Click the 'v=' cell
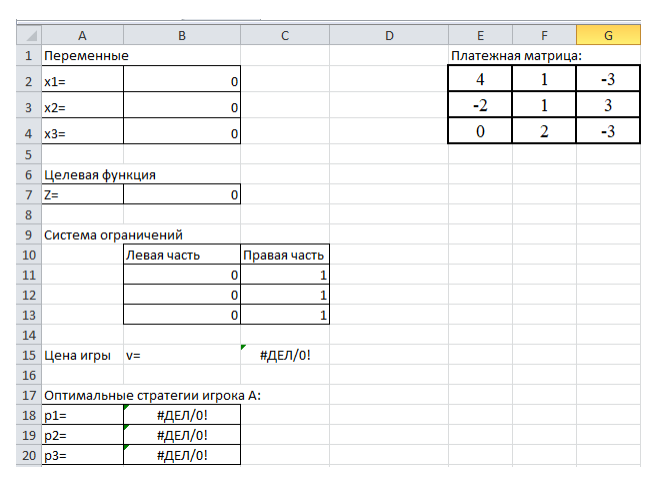The width and height of the screenshot is (662, 482). pos(182,355)
